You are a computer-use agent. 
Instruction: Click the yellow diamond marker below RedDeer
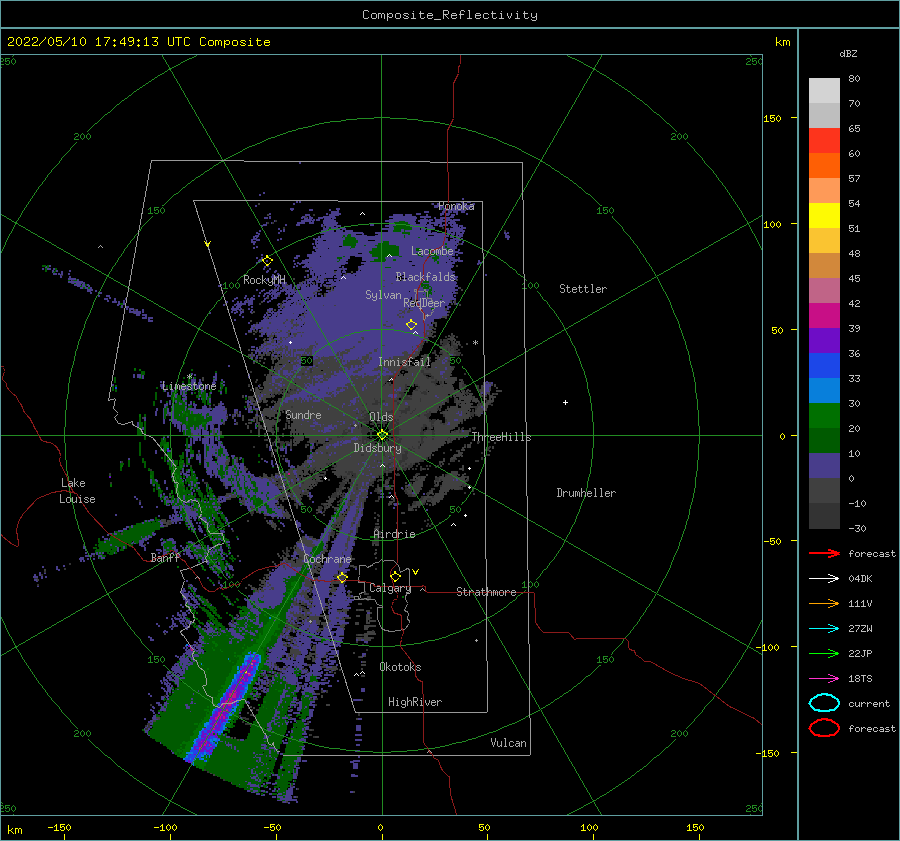pyautogui.click(x=411, y=325)
